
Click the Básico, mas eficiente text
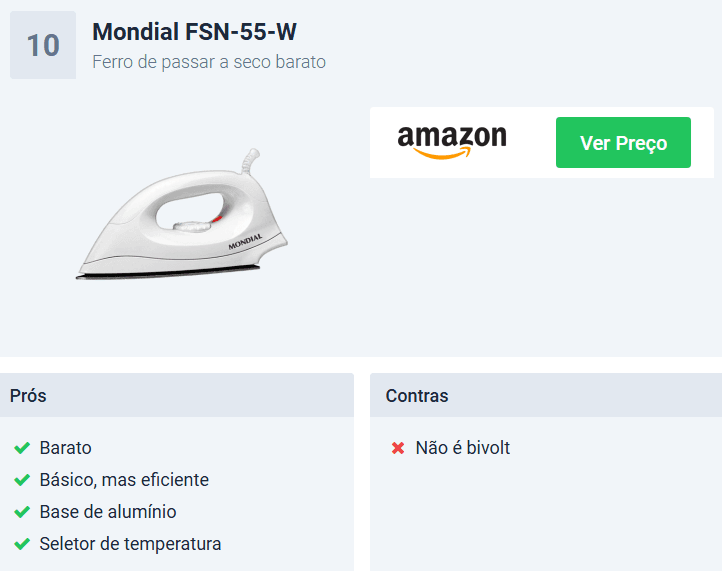pyautogui.click(x=124, y=480)
